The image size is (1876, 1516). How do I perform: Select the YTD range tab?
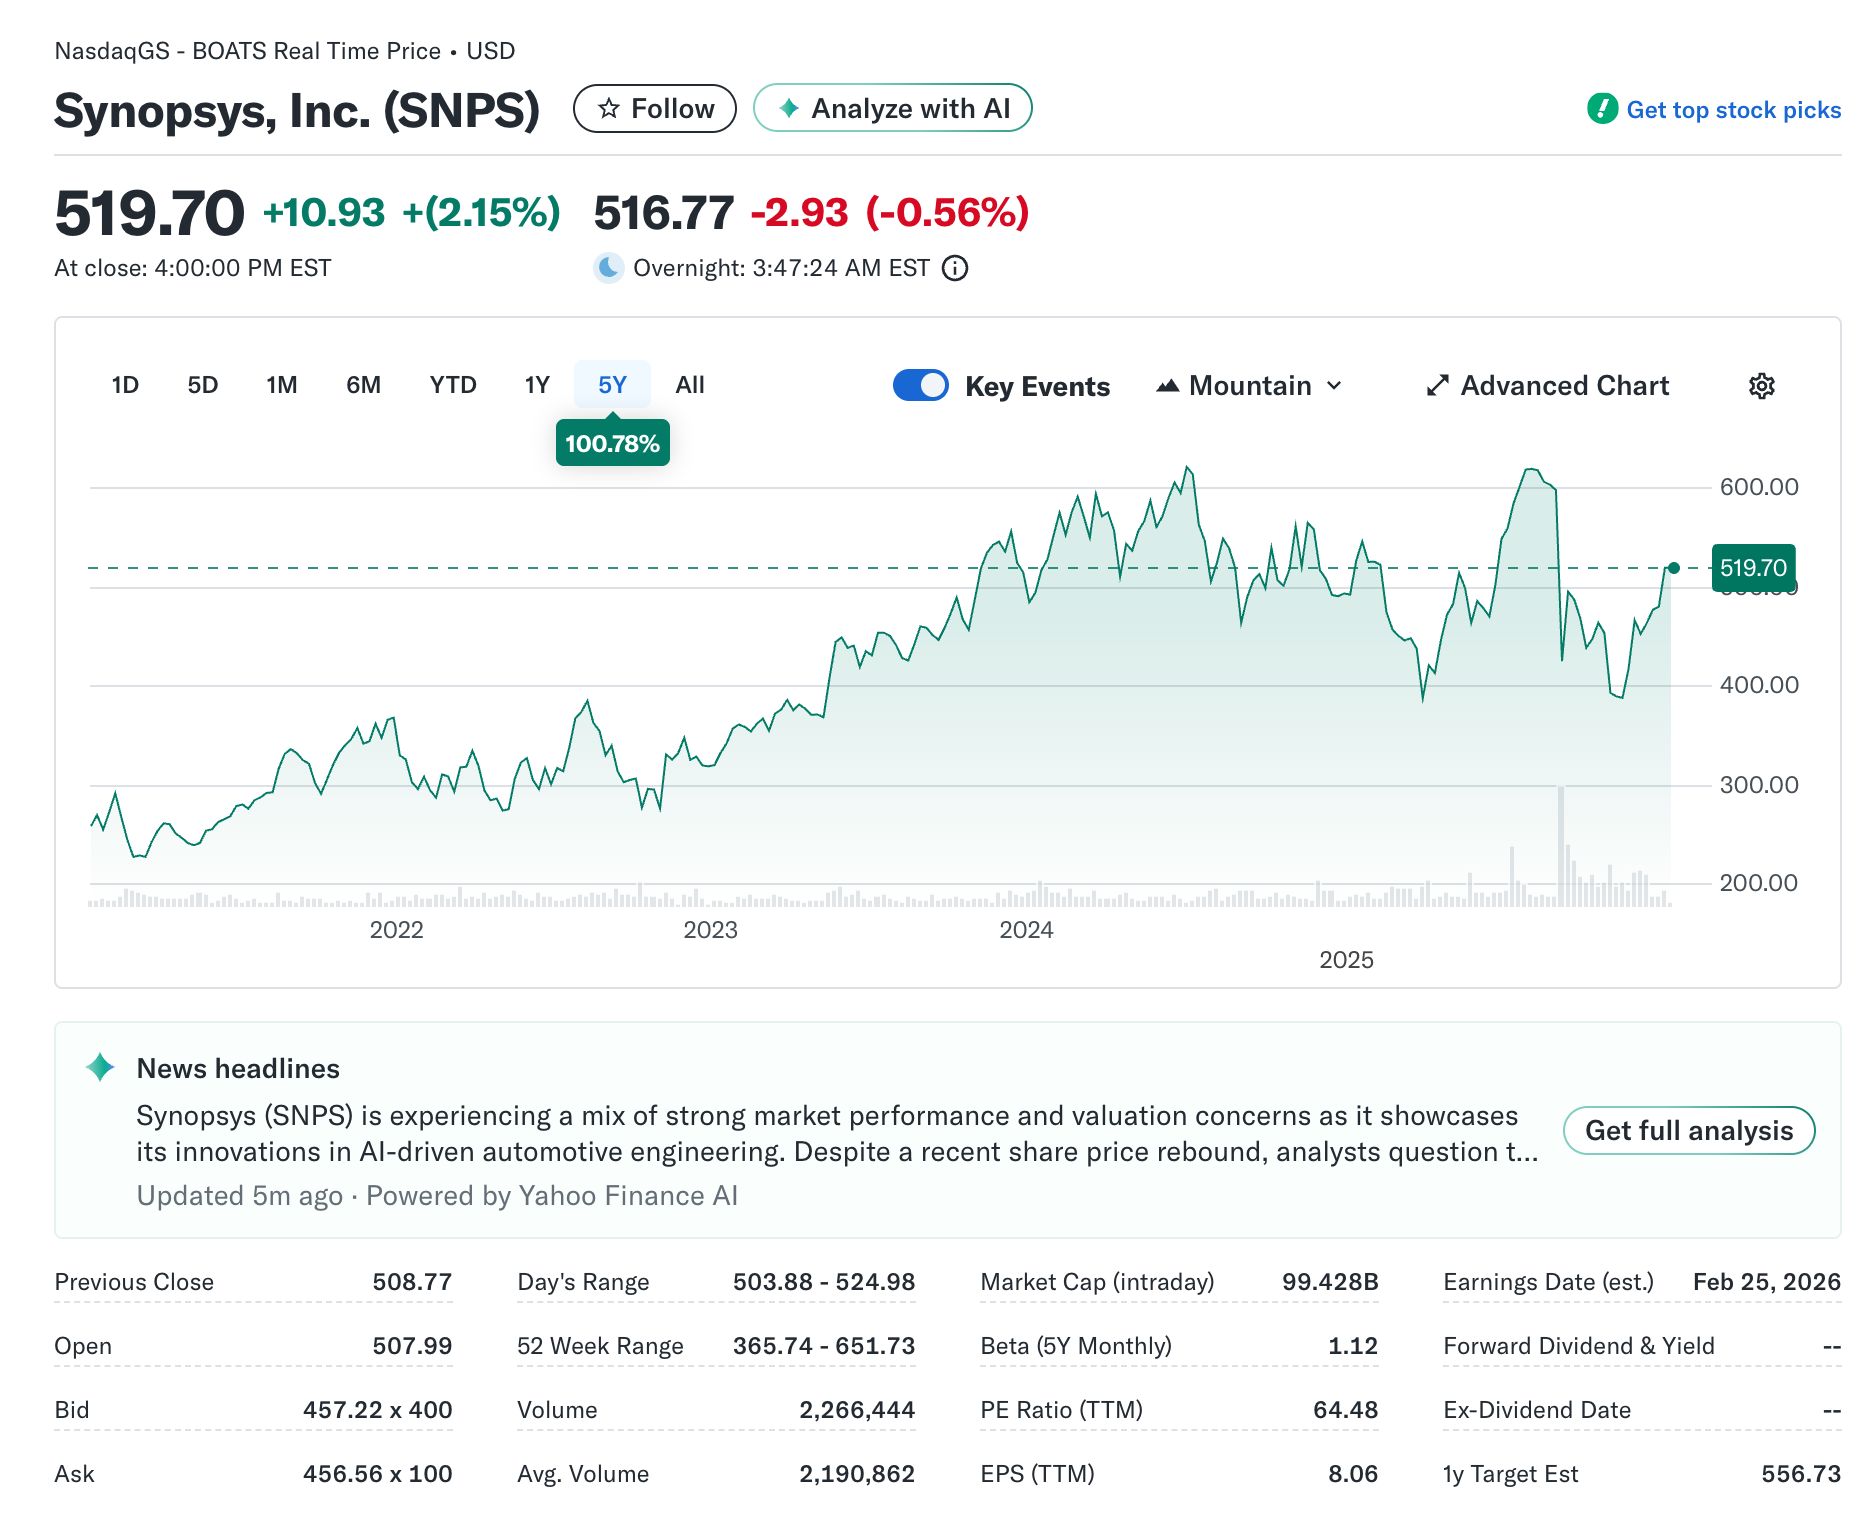point(453,385)
